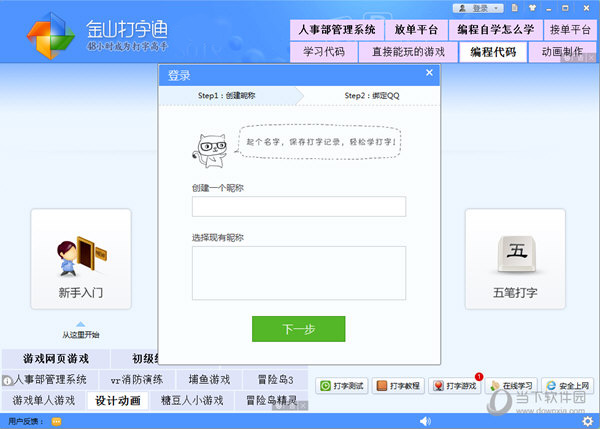The image size is (600, 429).
Task: Click the shirt skin icon in the title bar
Action: pos(532,8)
